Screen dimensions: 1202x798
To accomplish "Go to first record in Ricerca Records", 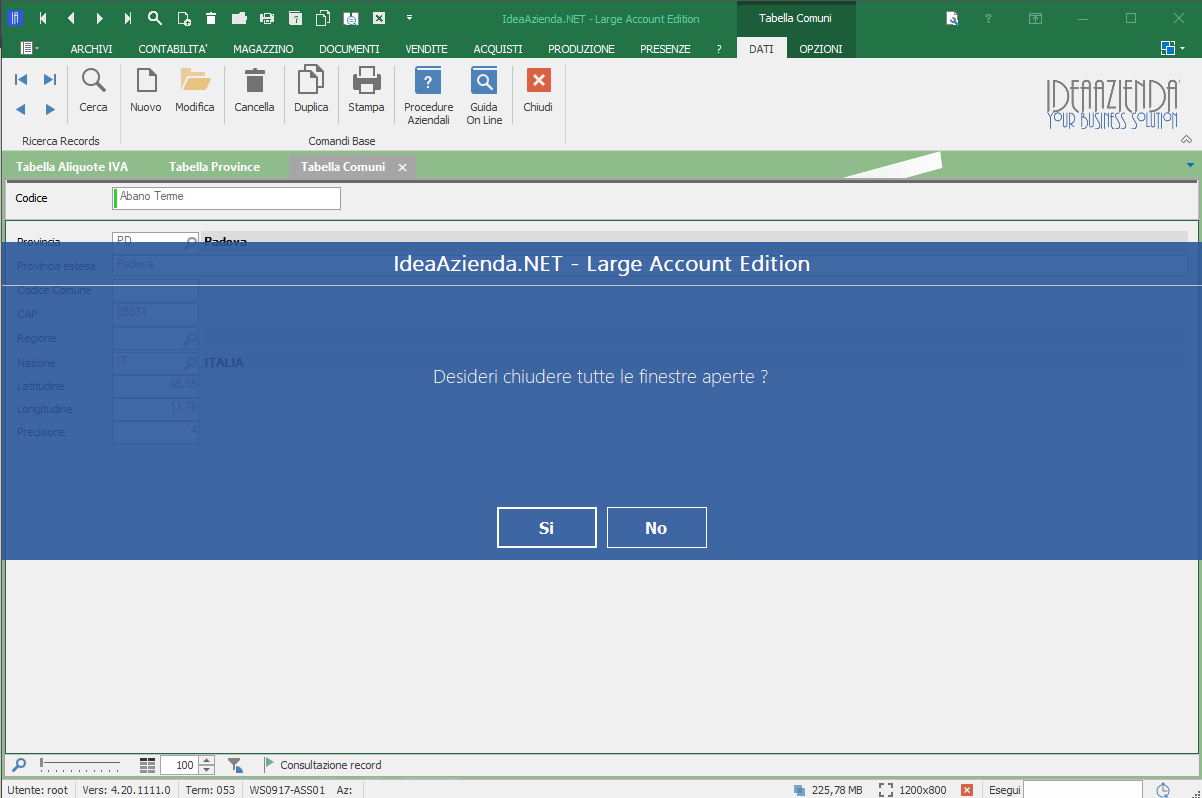I will (21, 79).
